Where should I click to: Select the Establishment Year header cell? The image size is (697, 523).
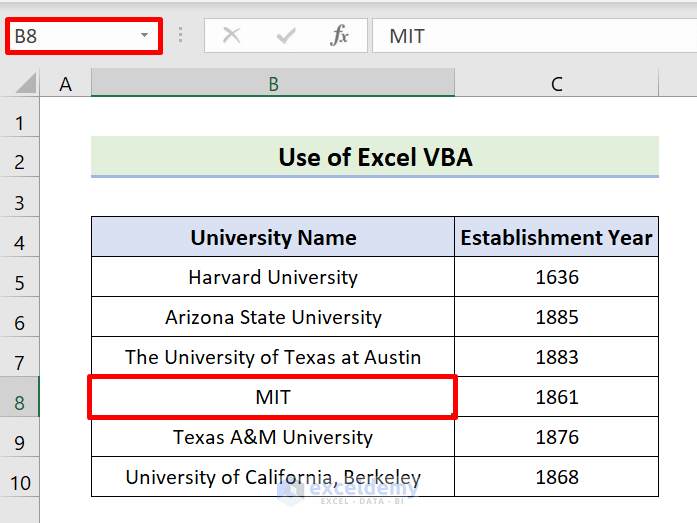pos(557,237)
